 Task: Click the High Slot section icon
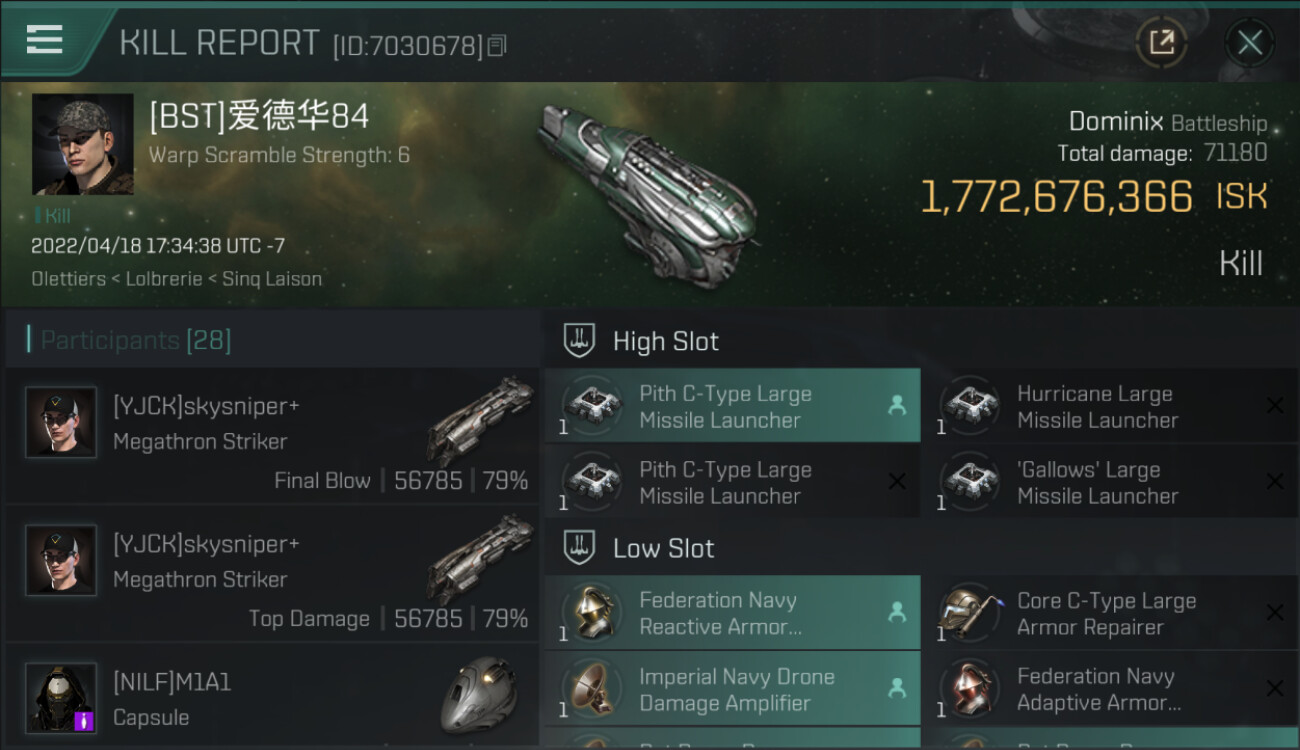pos(580,341)
